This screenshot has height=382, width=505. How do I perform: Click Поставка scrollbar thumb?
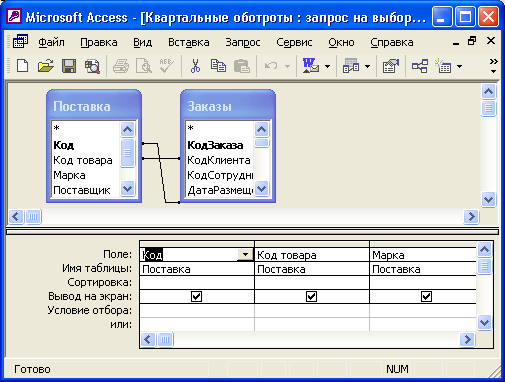(128, 153)
